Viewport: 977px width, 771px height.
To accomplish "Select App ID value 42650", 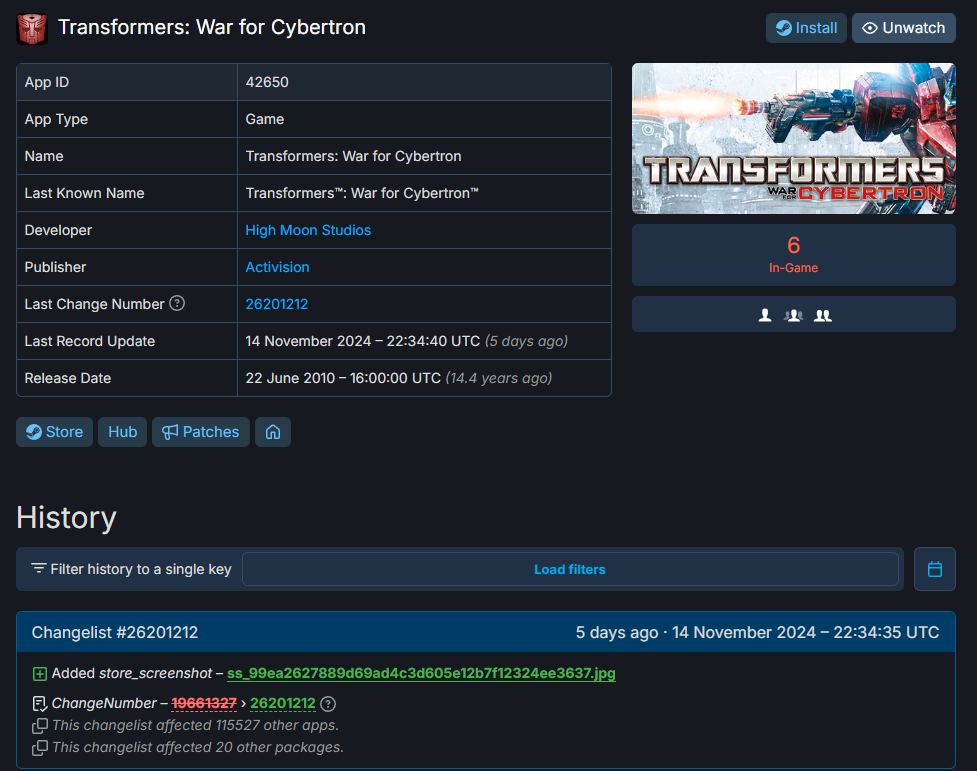I will tap(267, 82).
